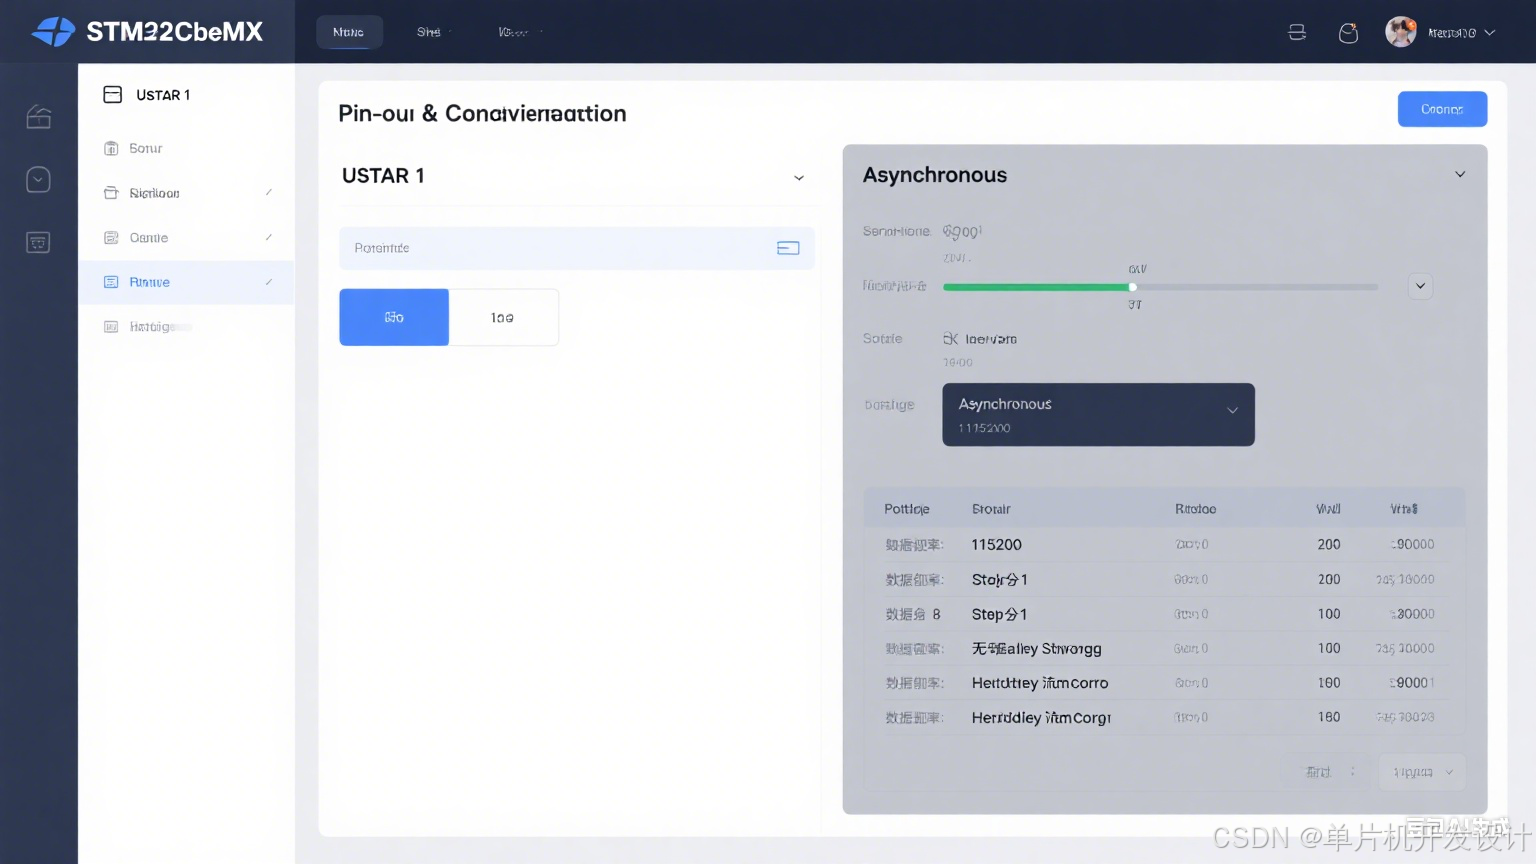This screenshot has height=864, width=1536.
Task: Click the blue Connect button
Action: point(1442,109)
